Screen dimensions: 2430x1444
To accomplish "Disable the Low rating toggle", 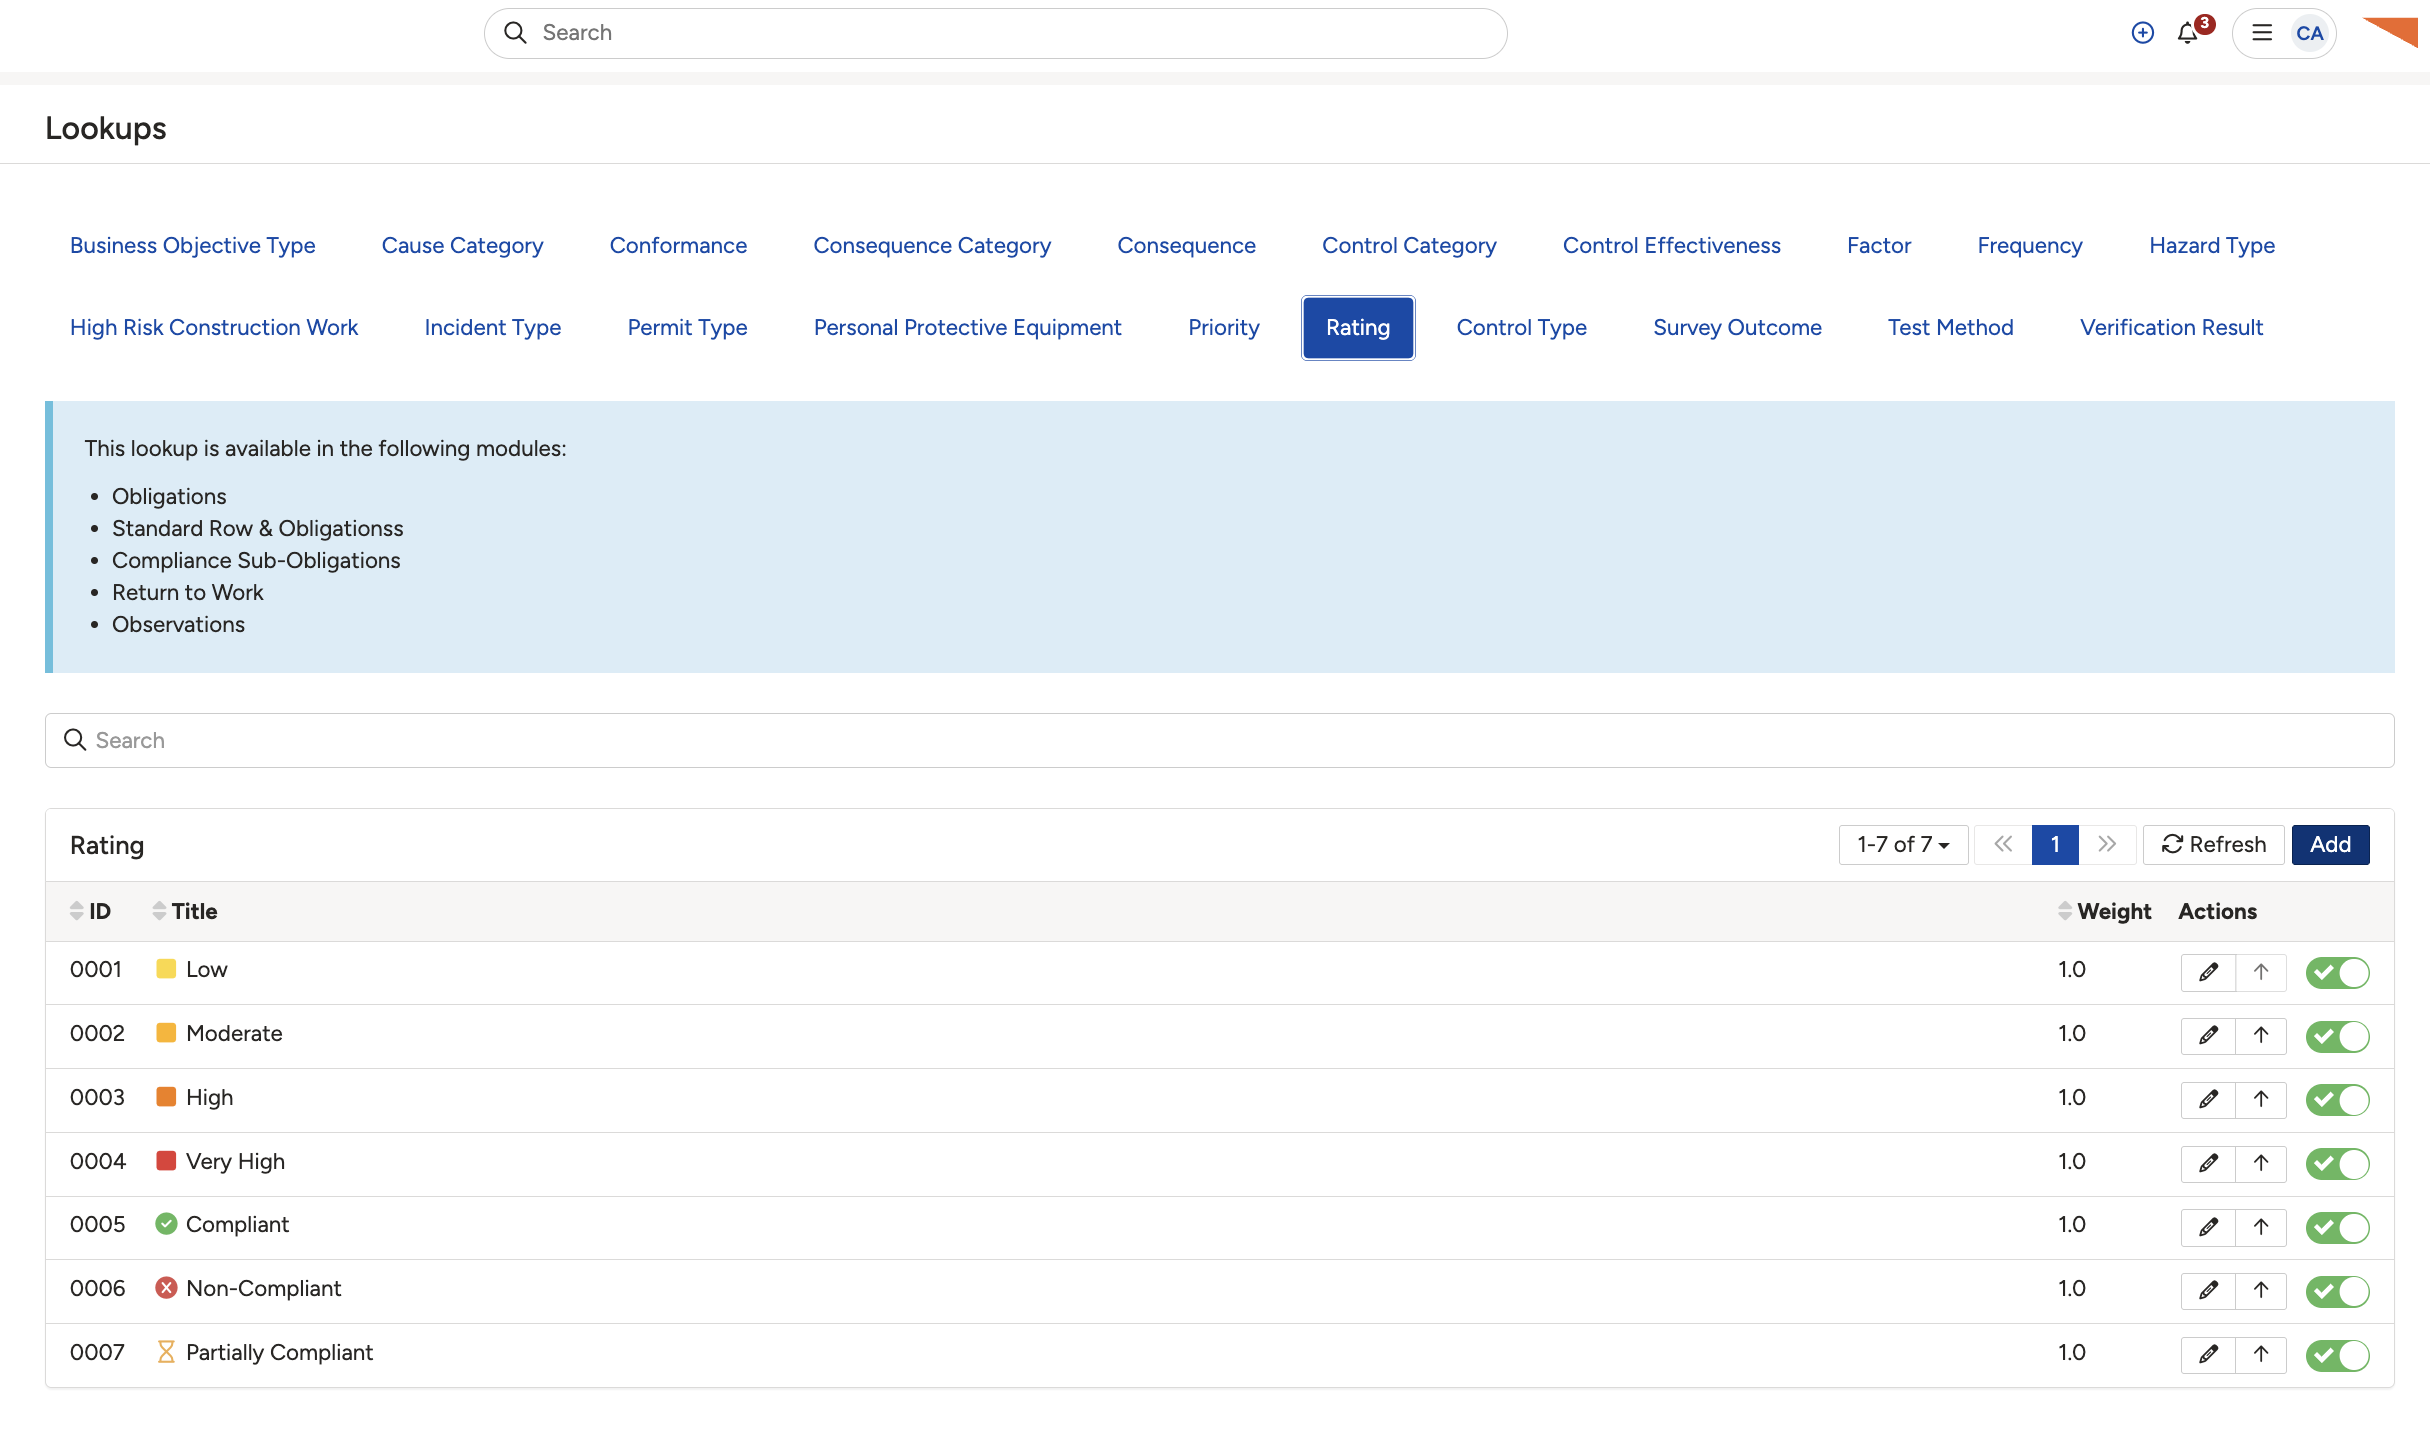I will click(x=2338, y=972).
